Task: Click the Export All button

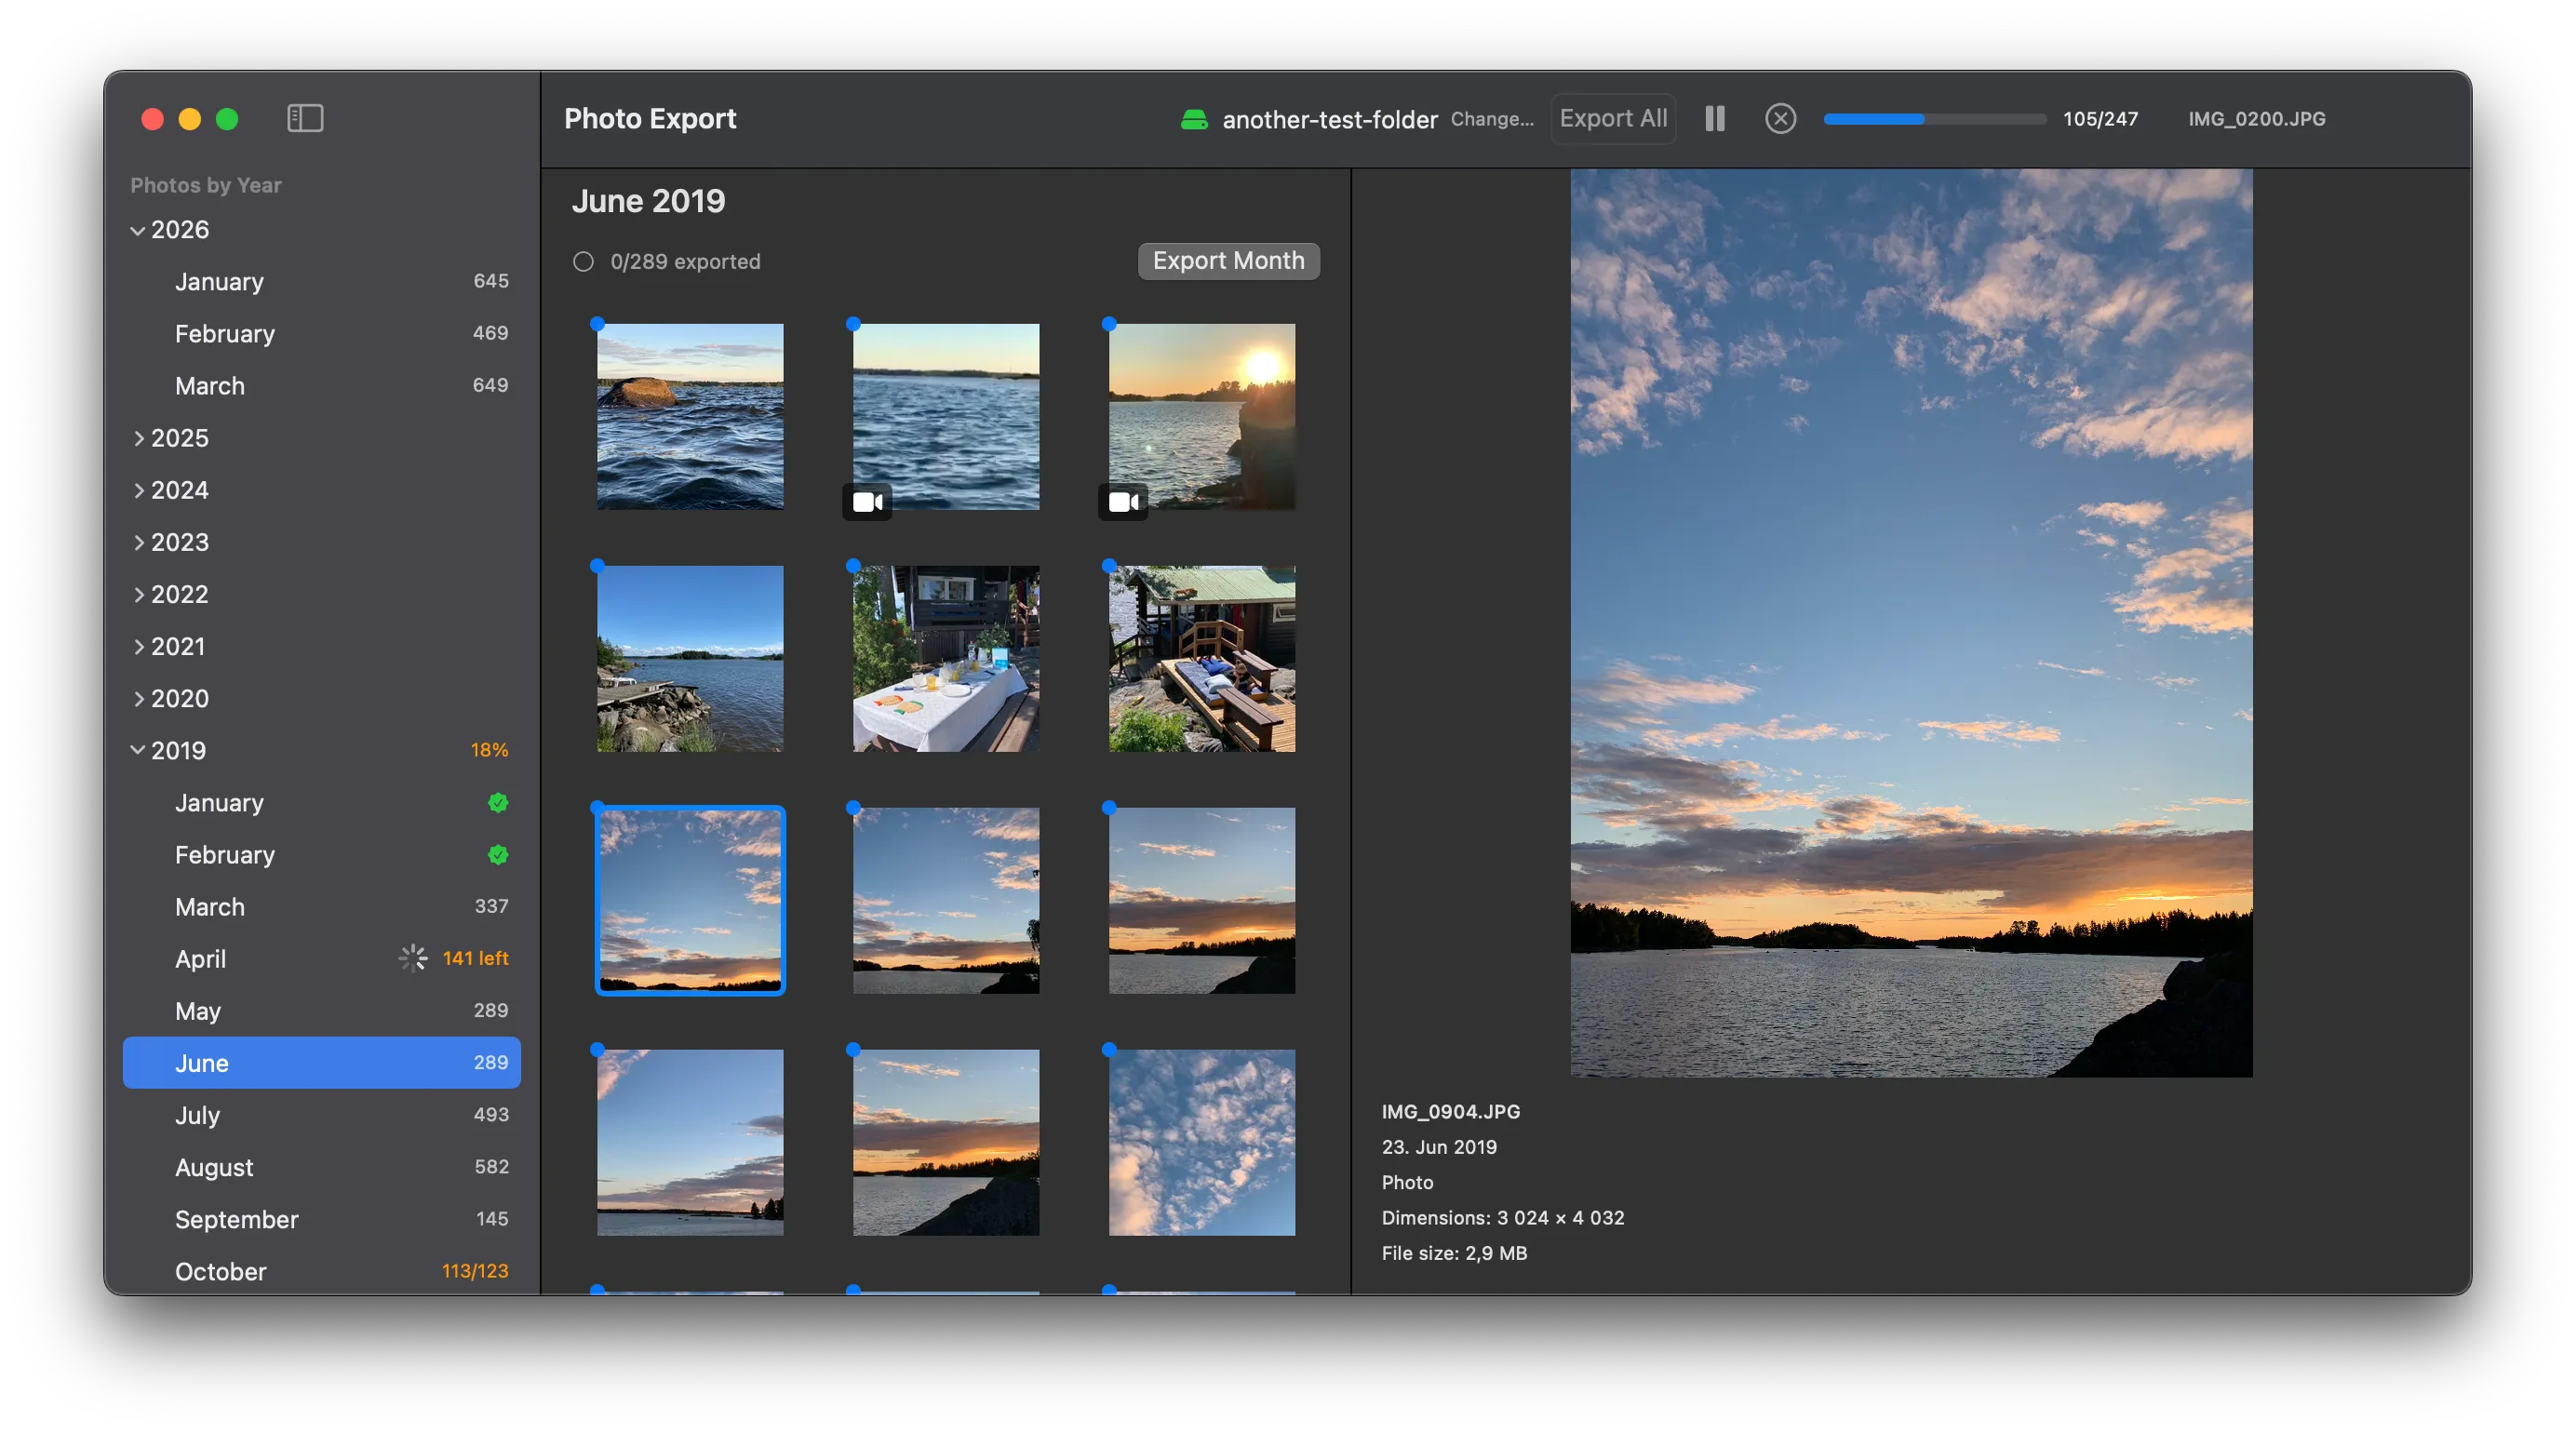Action: coord(1612,118)
